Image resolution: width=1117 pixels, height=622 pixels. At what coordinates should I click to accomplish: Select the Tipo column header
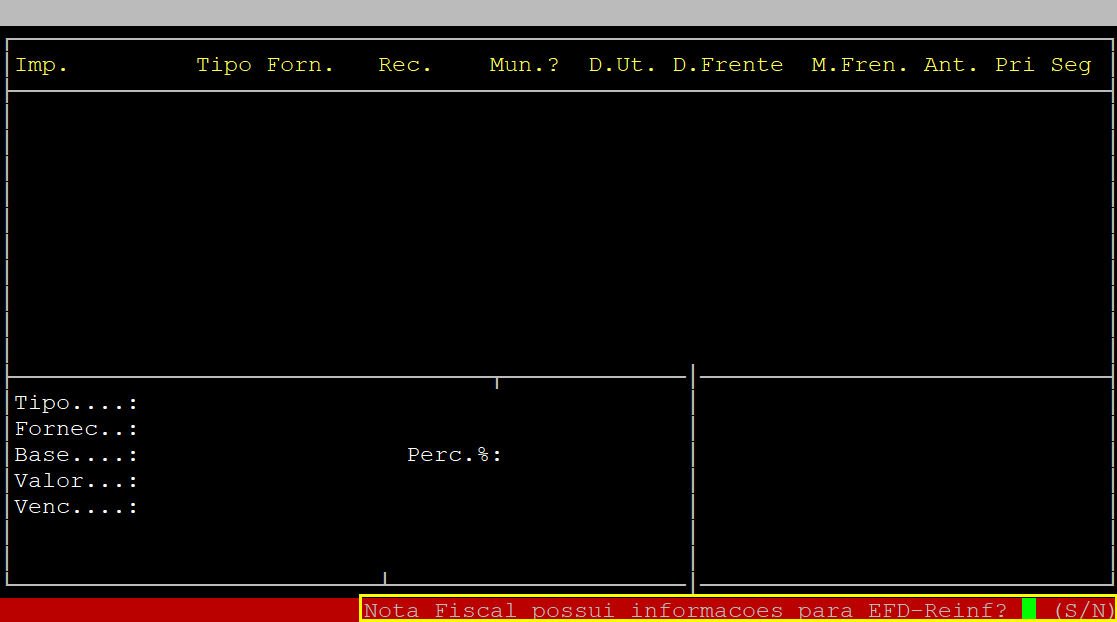(224, 65)
